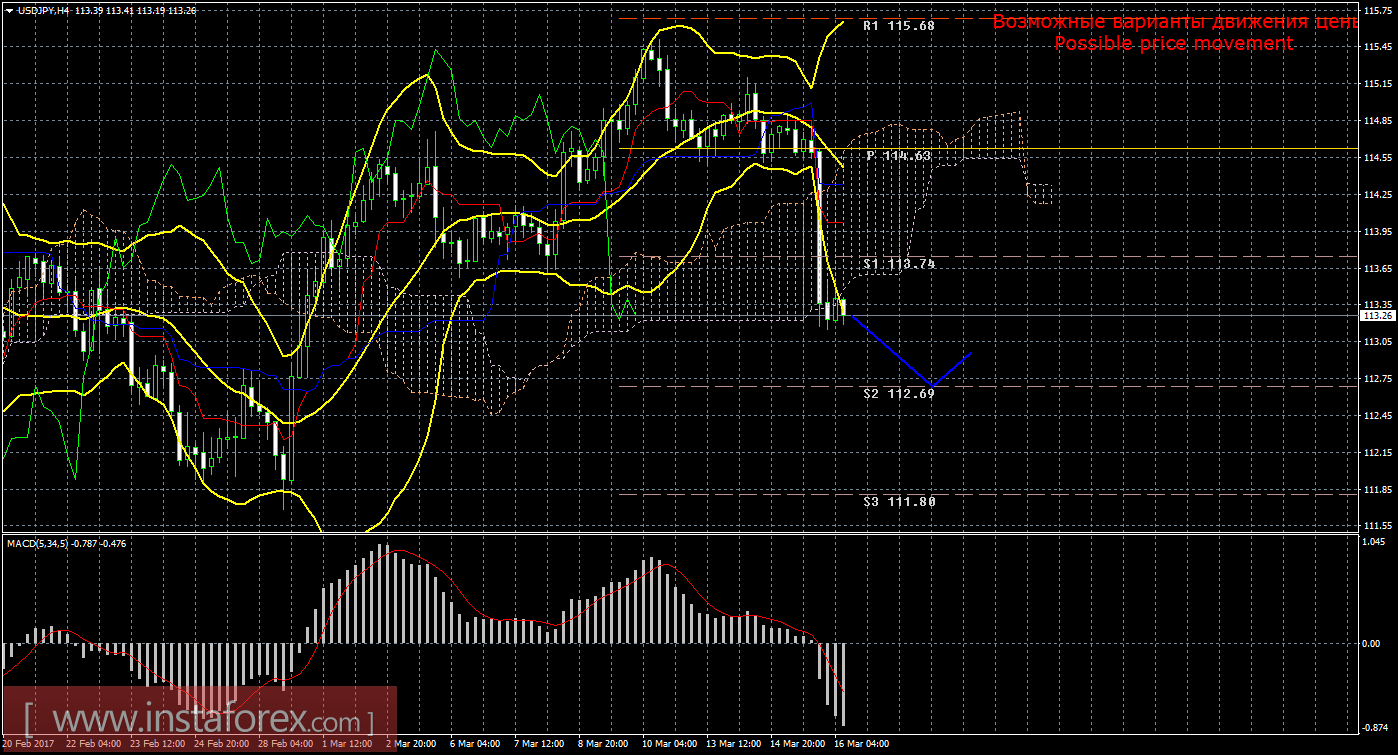
Task: Click the '6 Mar 04:00' time label
Action: pyautogui.click(x=474, y=744)
